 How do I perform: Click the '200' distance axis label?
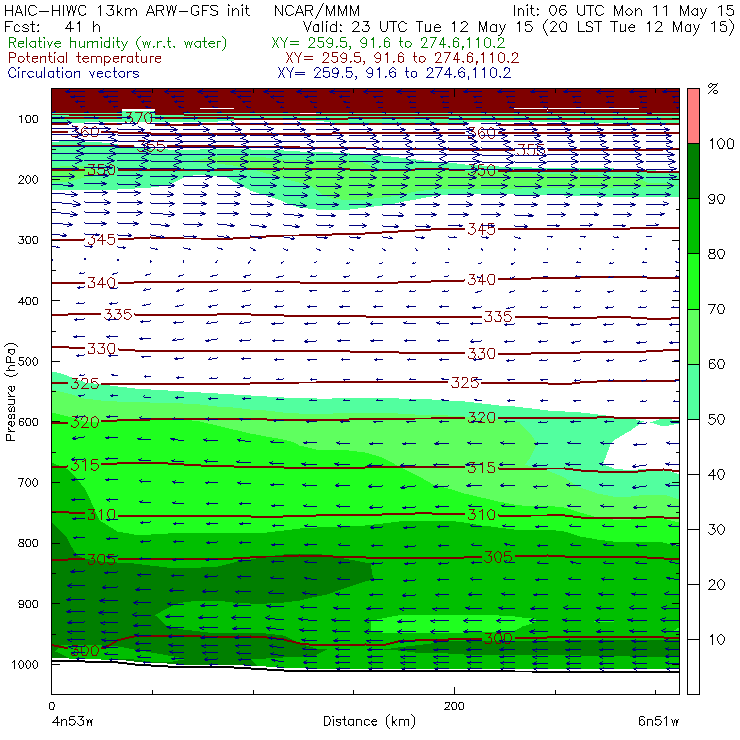coord(454,706)
